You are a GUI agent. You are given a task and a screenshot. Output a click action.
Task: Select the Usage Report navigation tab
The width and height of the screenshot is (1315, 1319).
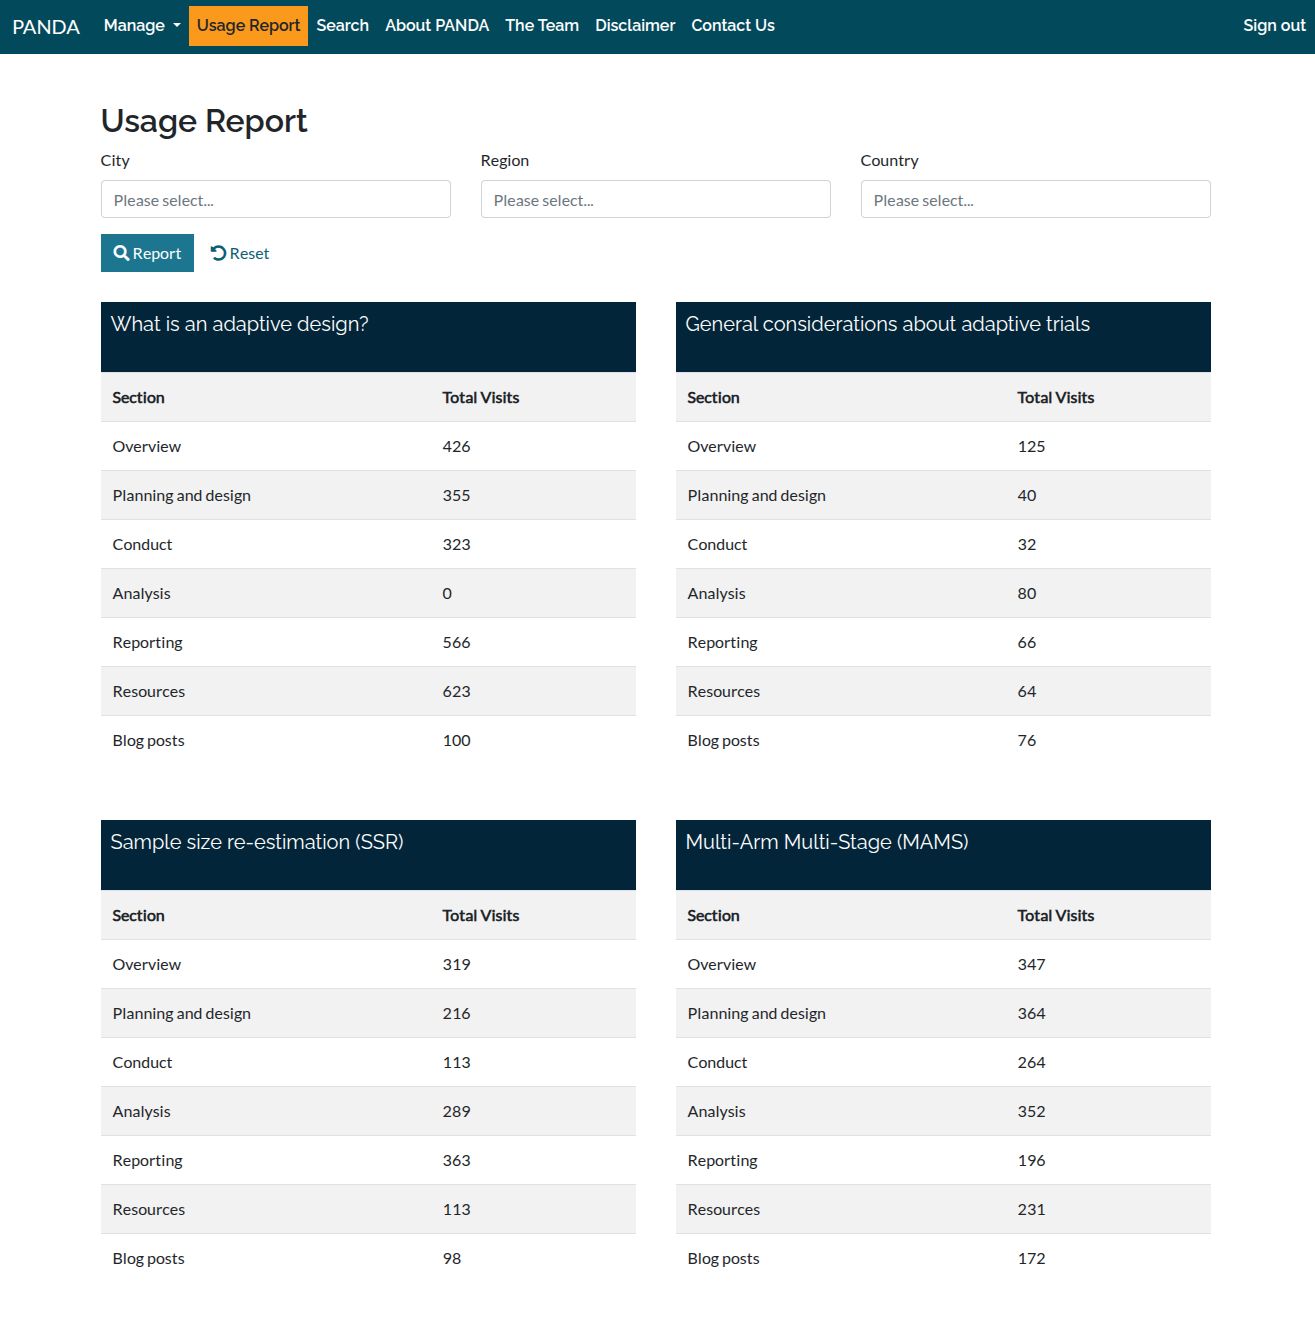point(247,25)
